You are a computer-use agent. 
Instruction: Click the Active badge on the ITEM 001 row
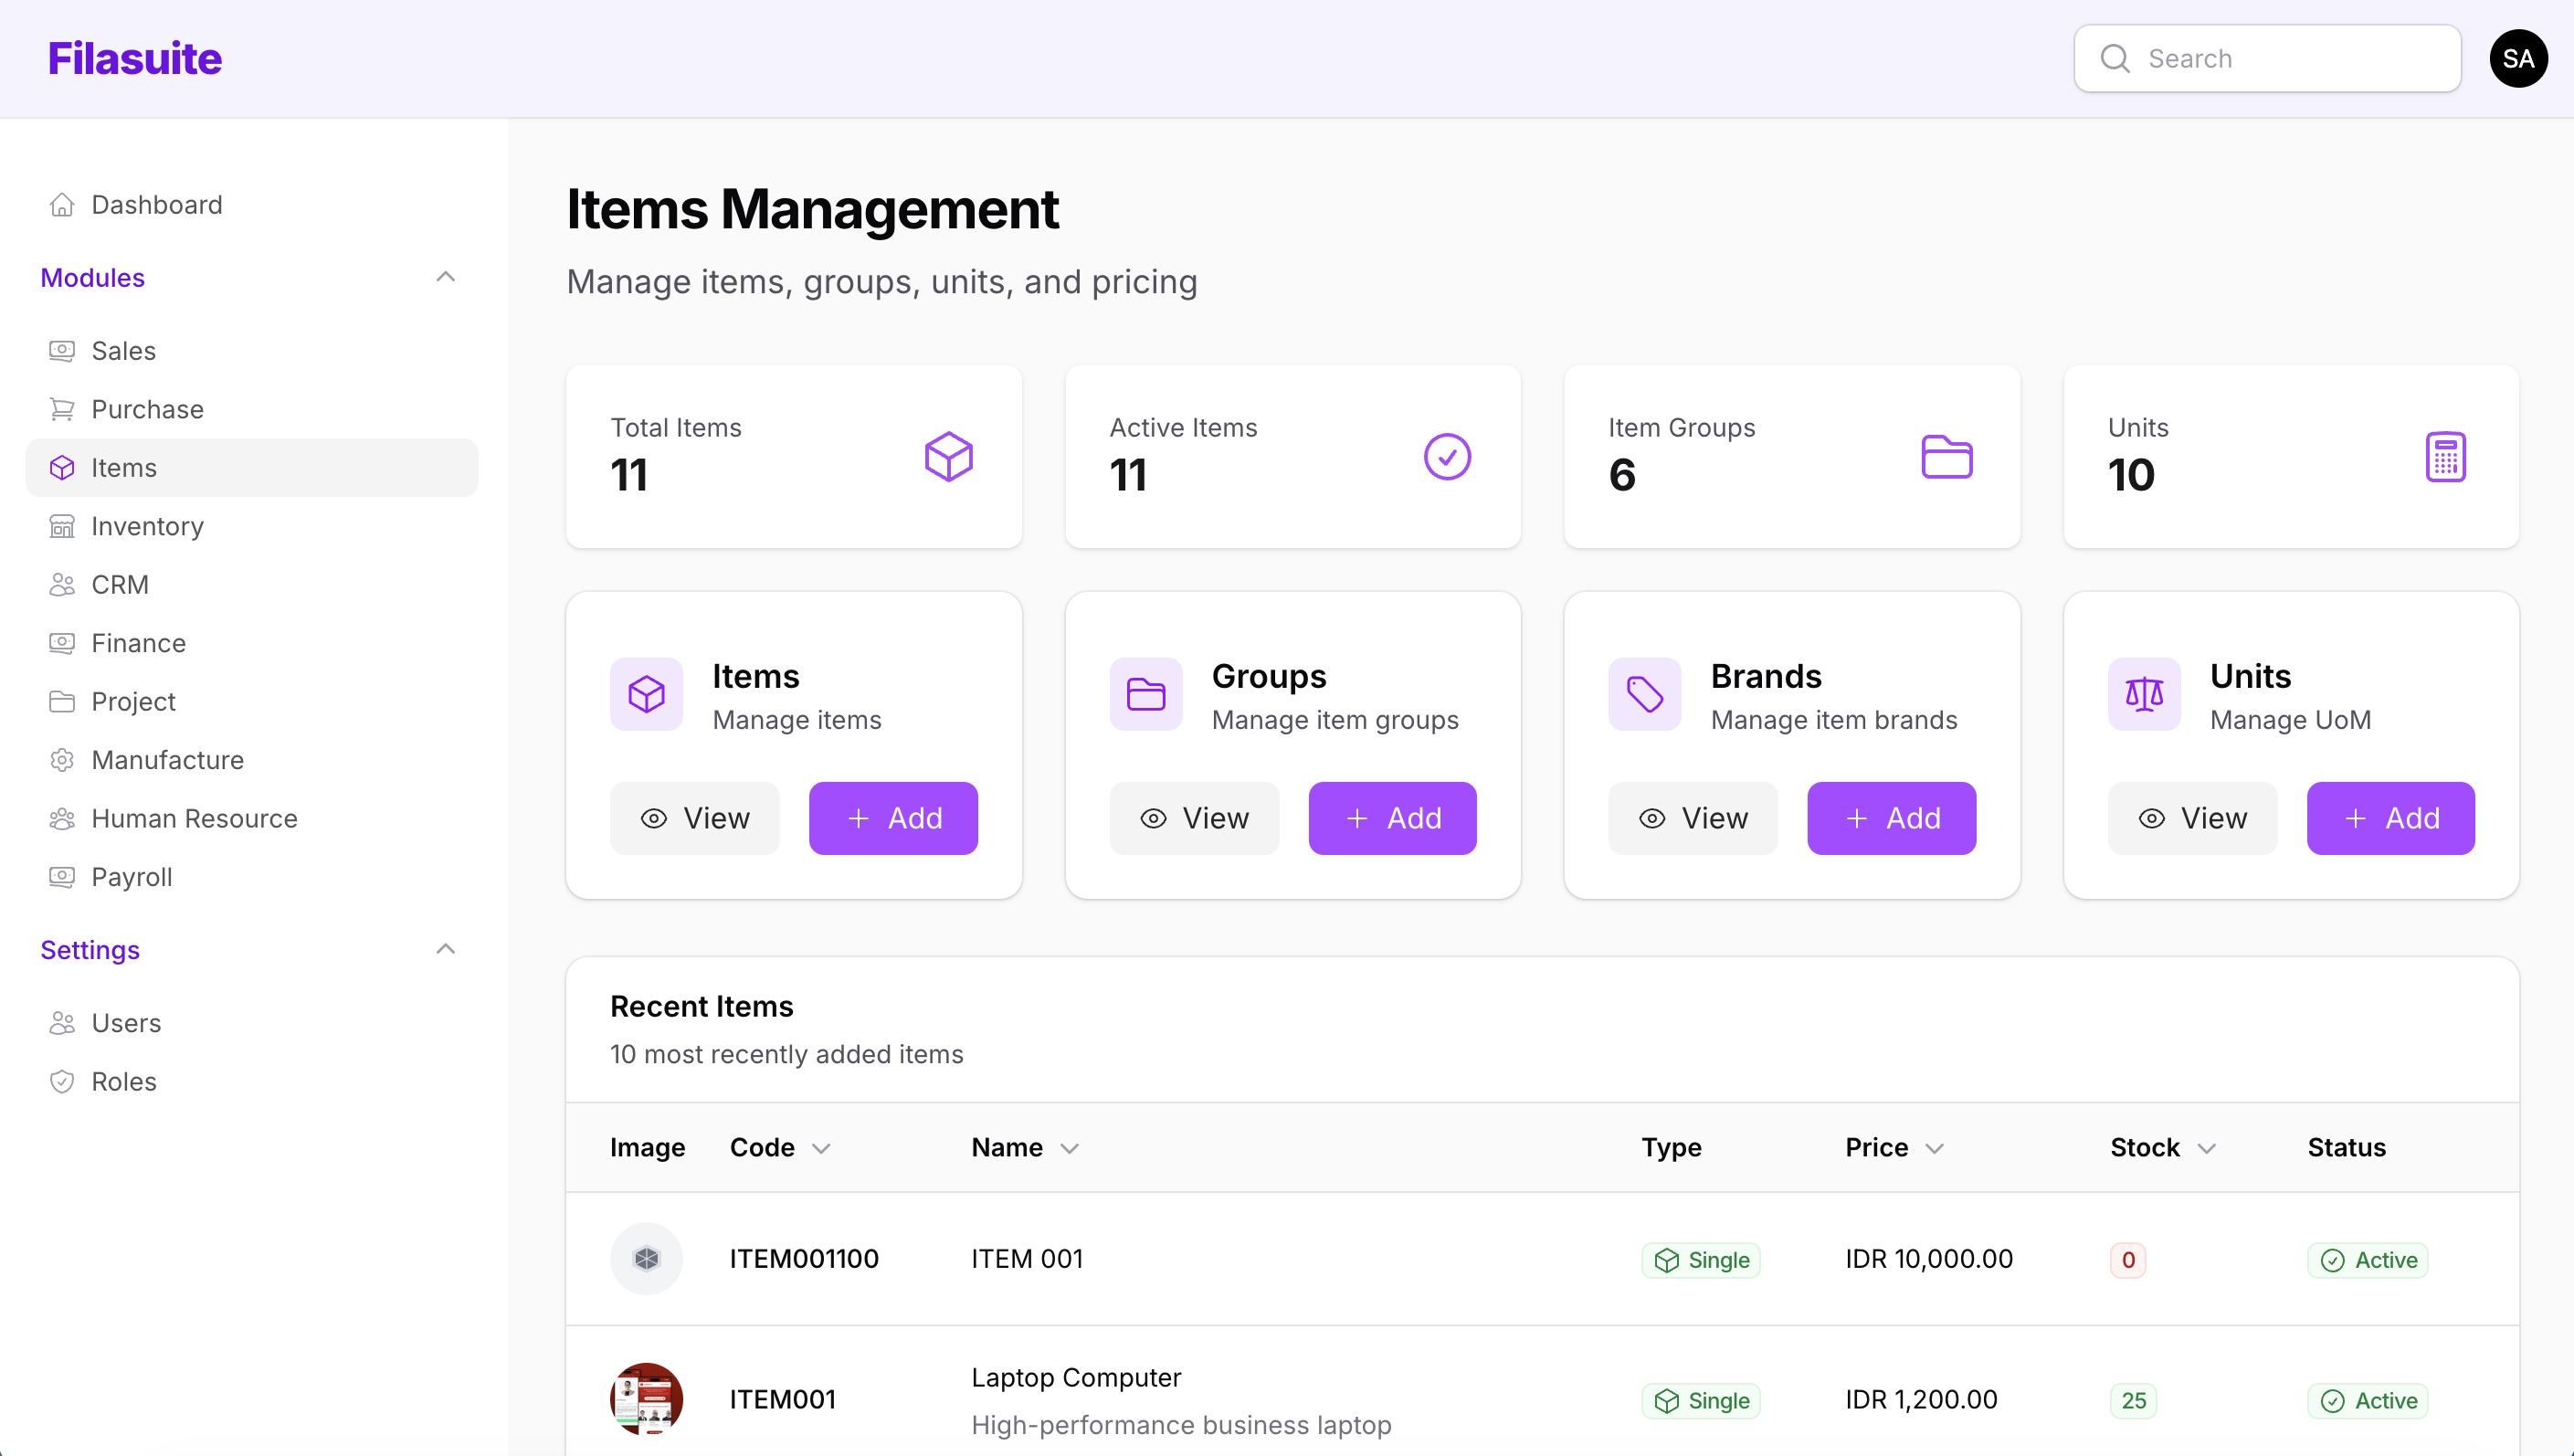[2368, 1259]
